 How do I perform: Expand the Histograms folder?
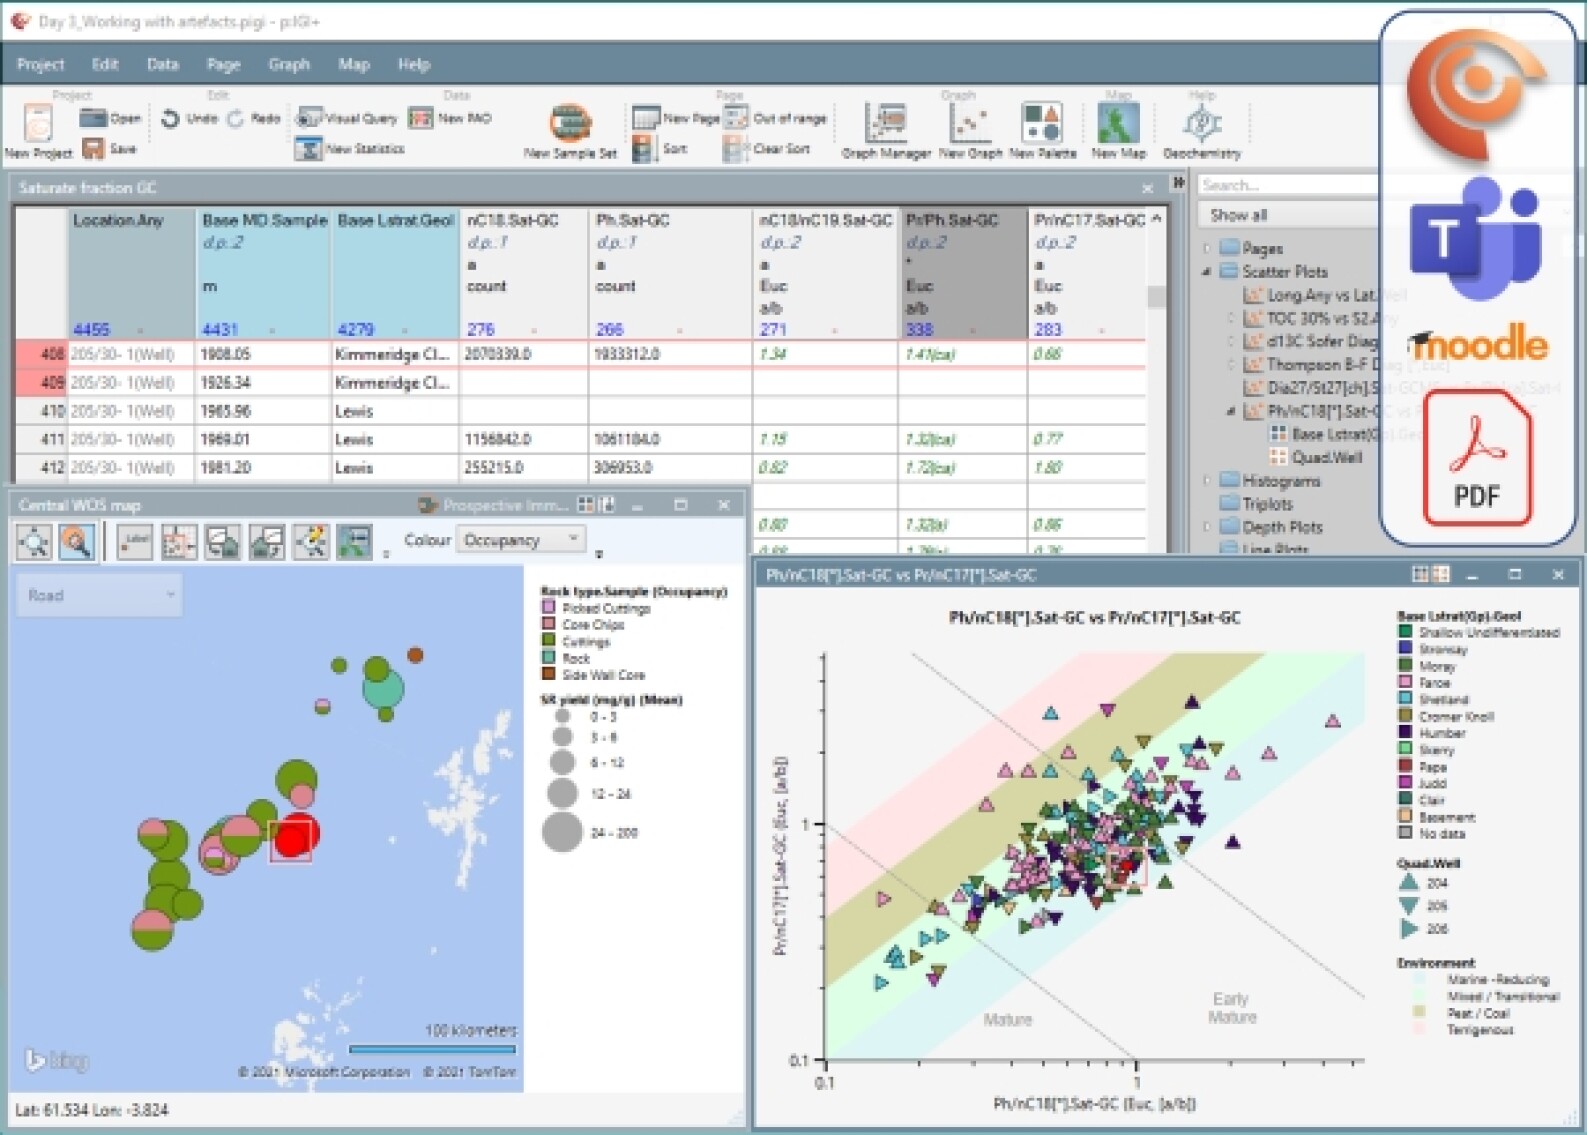pos(1207,480)
